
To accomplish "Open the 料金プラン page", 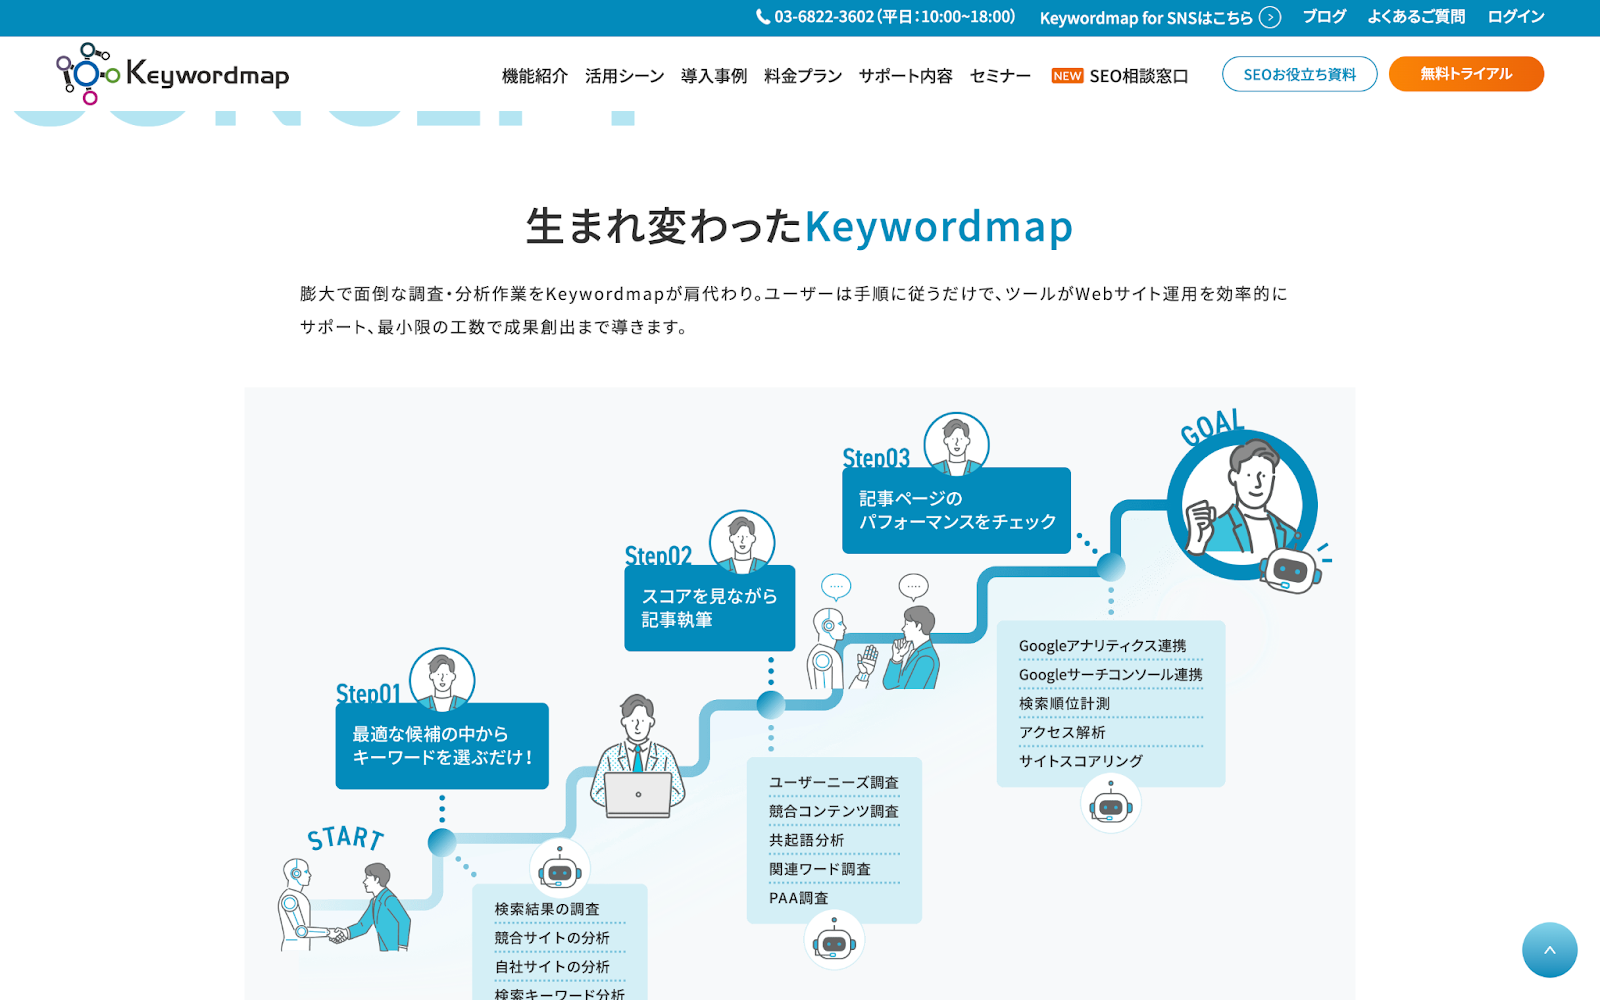I will (x=803, y=76).
